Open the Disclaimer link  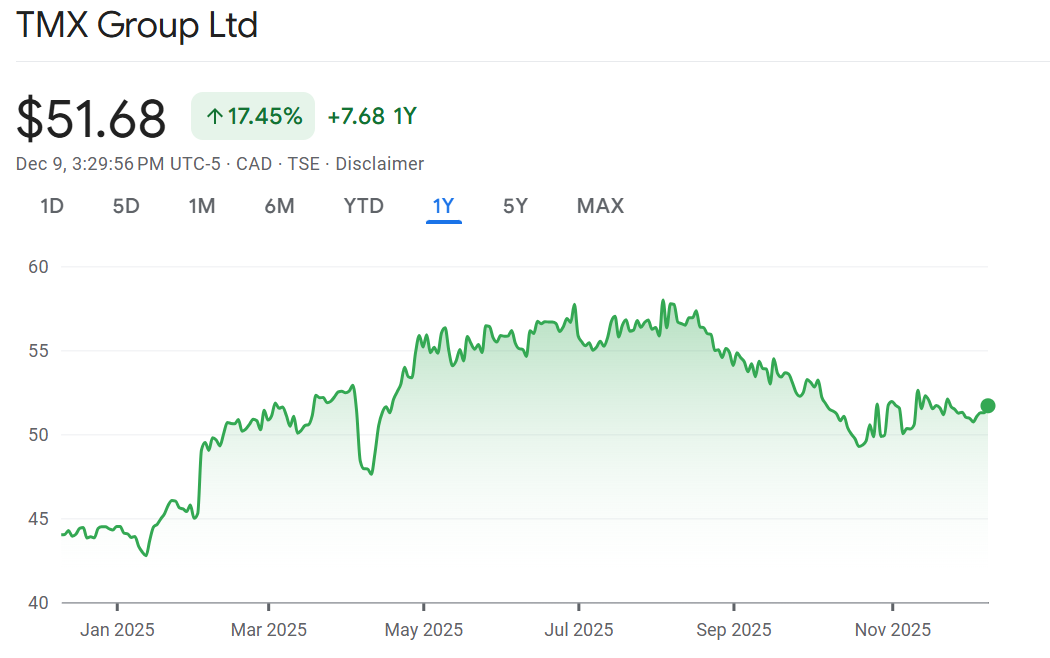tap(379, 164)
